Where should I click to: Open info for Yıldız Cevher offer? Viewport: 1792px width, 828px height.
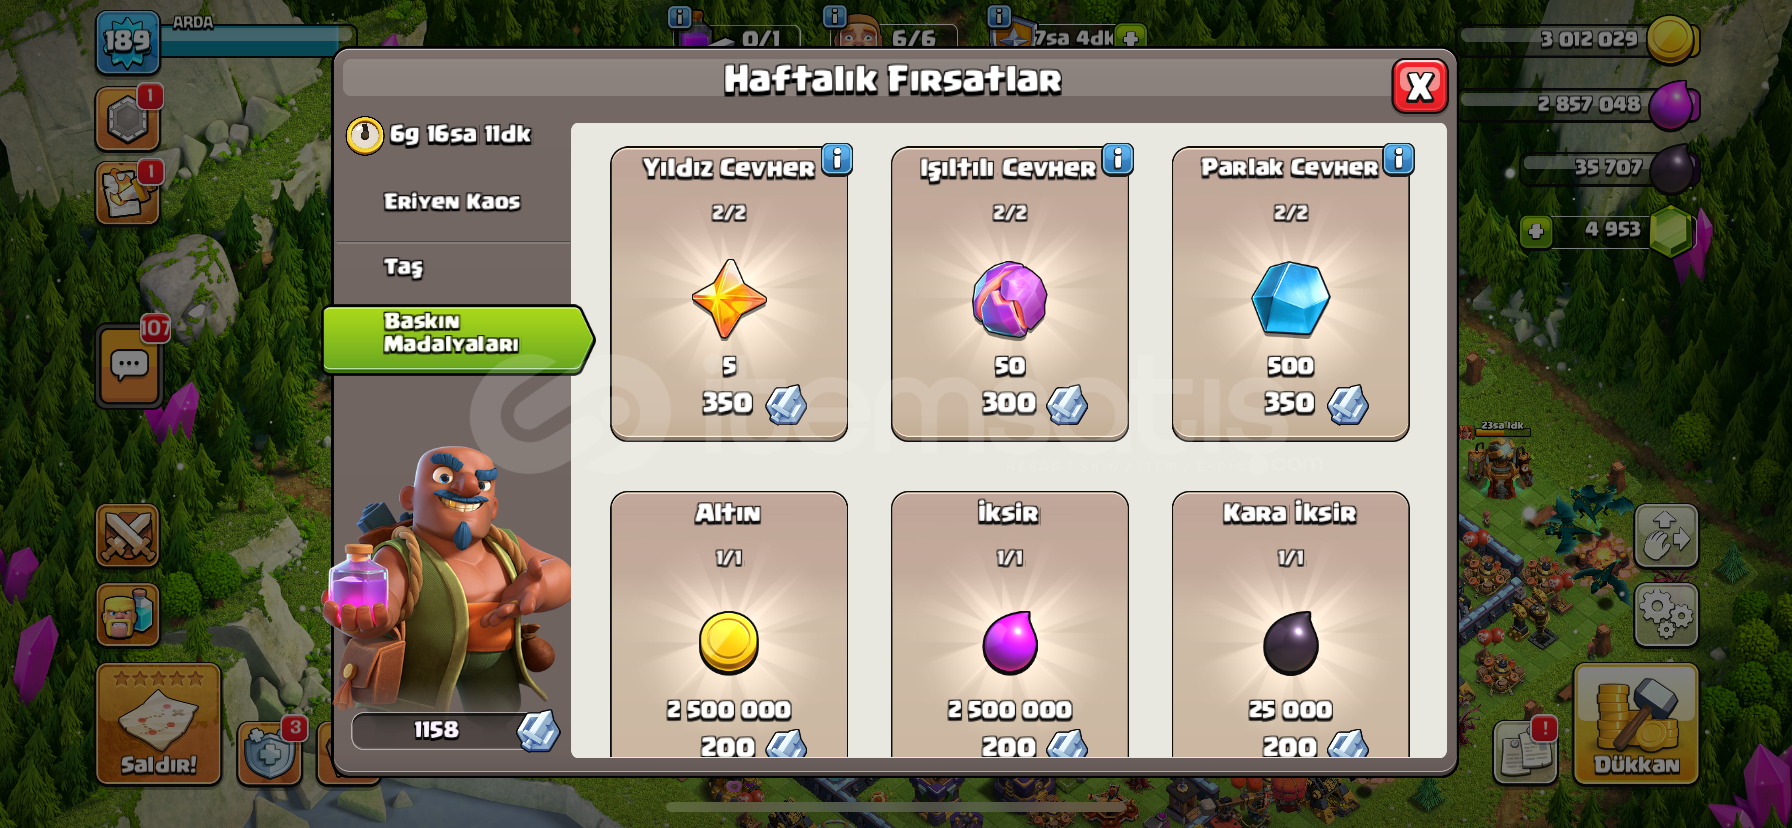pyautogui.click(x=837, y=159)
